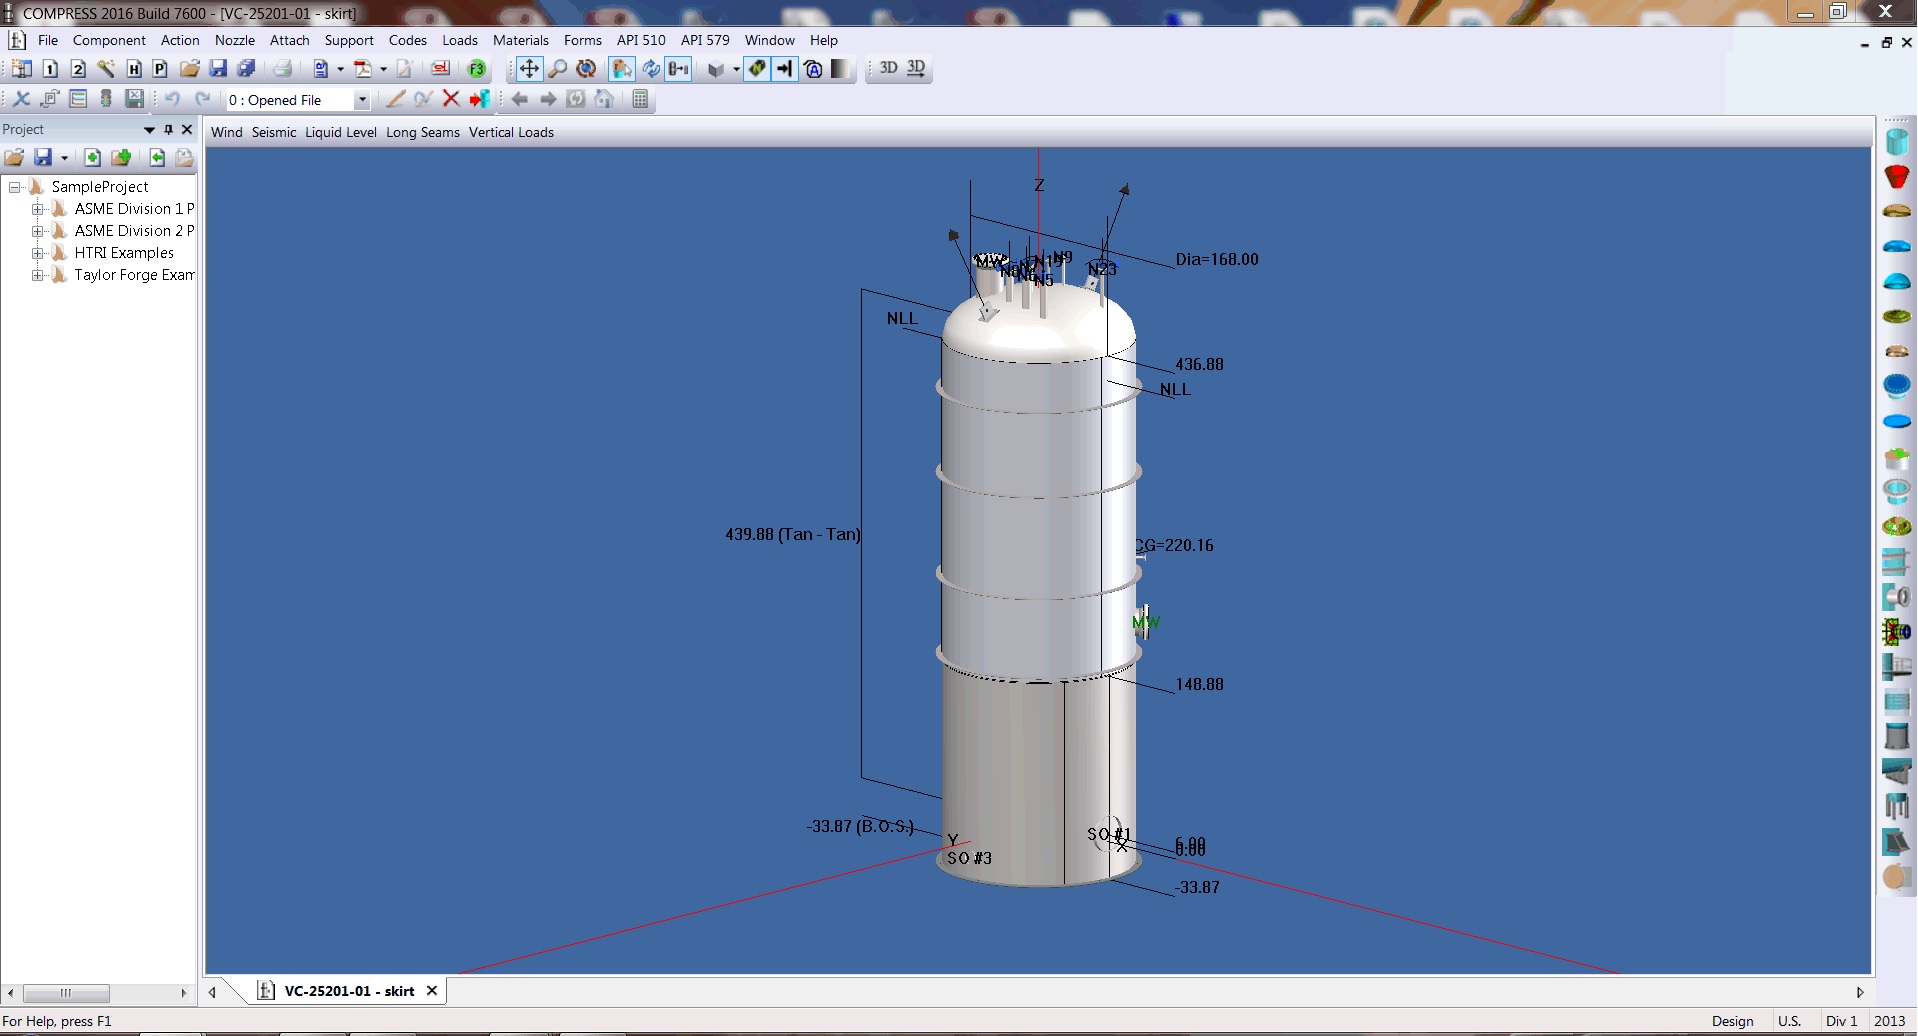
Task: Open the Codes menu
Action: [408, 40]
